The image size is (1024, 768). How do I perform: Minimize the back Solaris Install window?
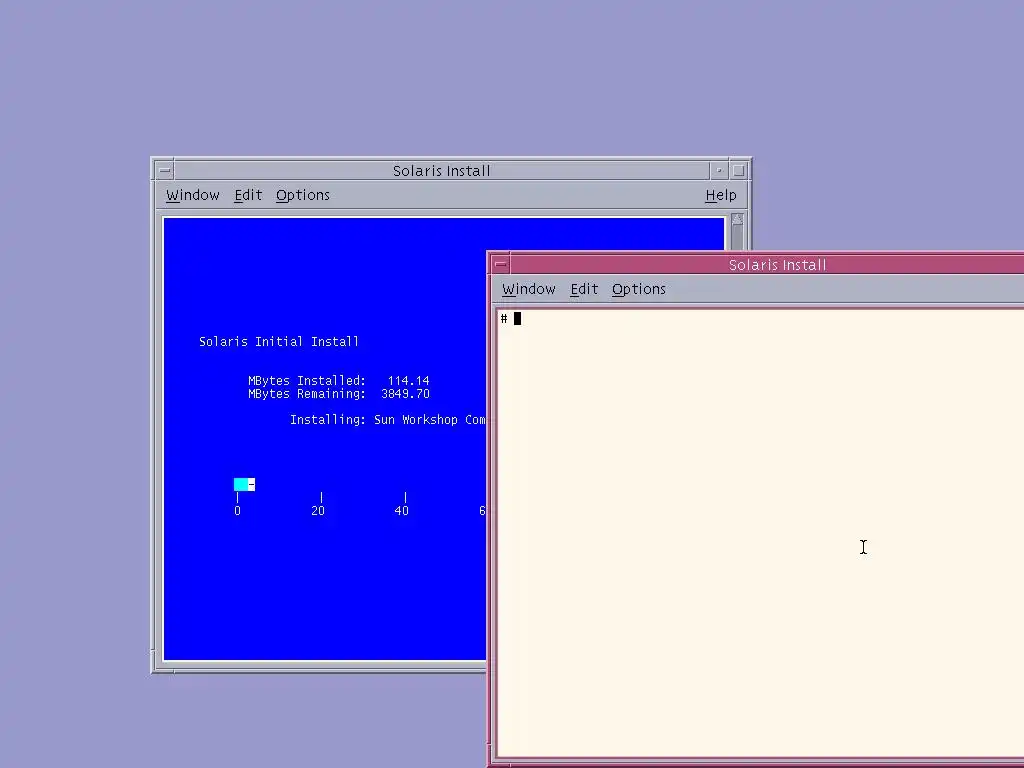click(719, 170)
